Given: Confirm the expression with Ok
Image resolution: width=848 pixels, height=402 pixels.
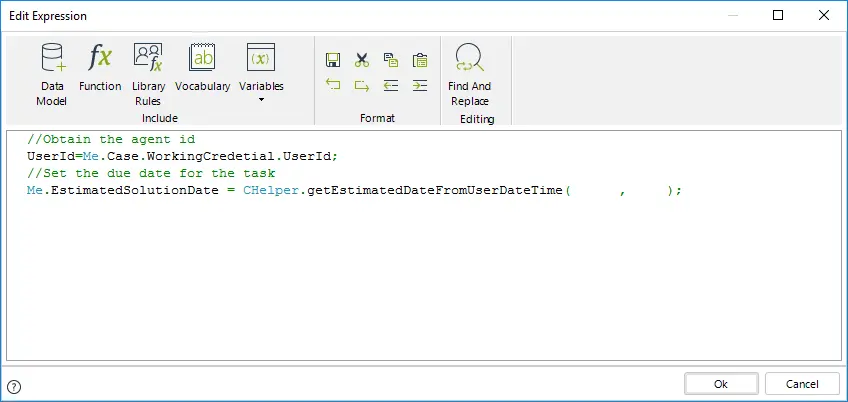Looking at the screenshot, I should click(x=721, y=384).
